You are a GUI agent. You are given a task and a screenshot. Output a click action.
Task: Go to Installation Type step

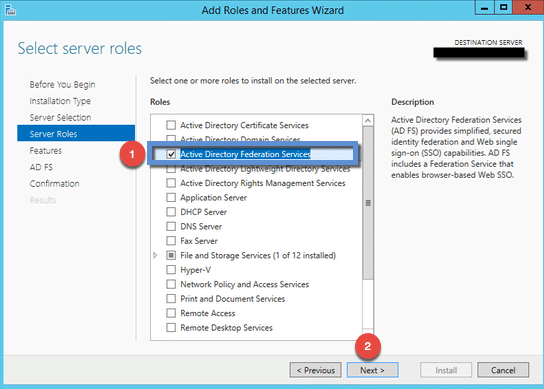pos(60,101)
